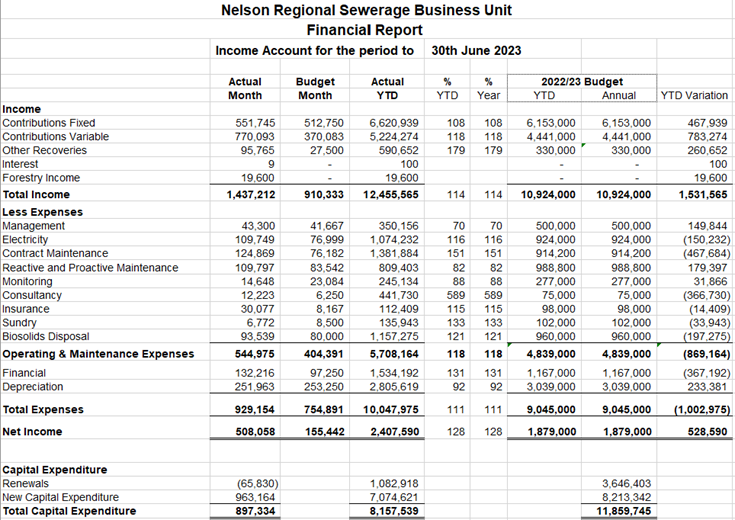Screen dimensions: 735x520
Task: Select Net Income actual YTD 2,407,590
Action: (x=395, y=432)
